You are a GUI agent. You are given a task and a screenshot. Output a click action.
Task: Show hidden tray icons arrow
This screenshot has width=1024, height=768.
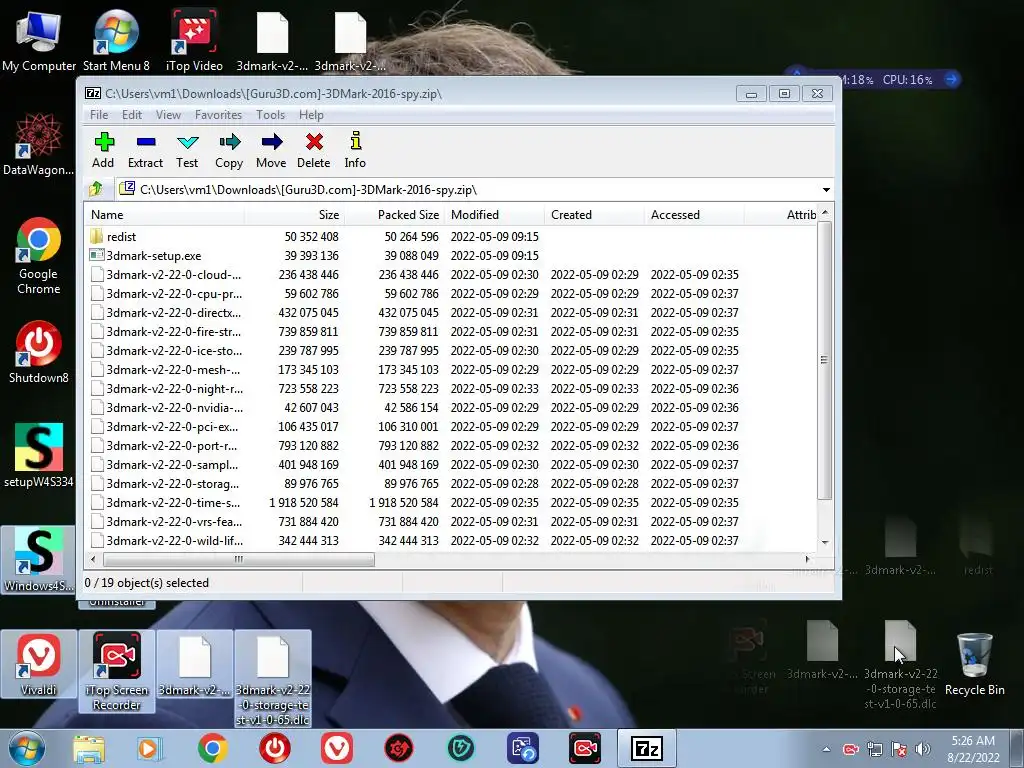click(x=826, y=750)
